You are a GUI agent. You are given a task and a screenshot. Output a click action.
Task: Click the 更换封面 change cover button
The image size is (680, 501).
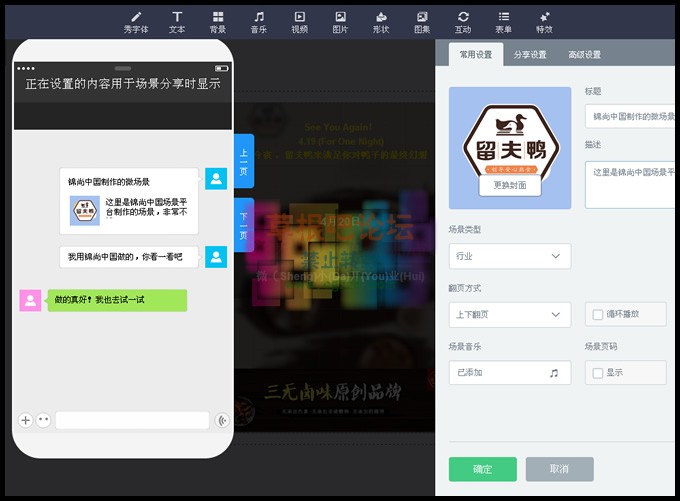pyautogui.click(x=510, y=186)
